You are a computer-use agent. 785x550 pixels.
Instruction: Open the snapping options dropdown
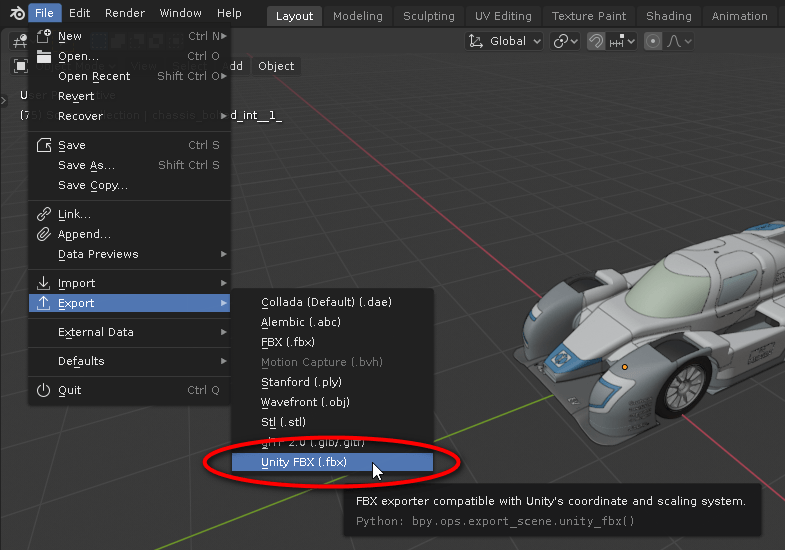click(x=622, y=41)
